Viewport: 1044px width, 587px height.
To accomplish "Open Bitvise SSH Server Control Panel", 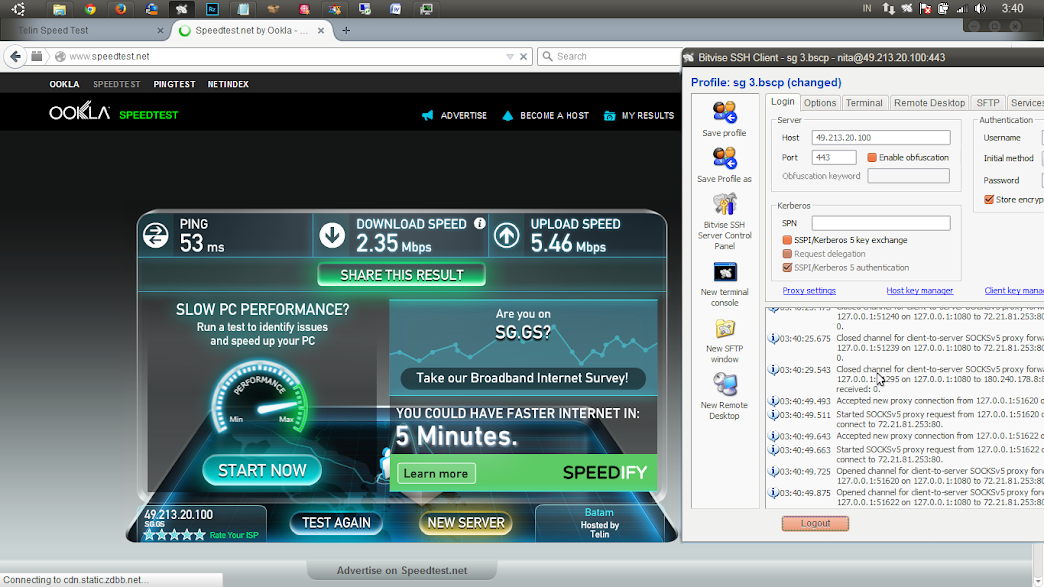I will click(x=724, y=204).
